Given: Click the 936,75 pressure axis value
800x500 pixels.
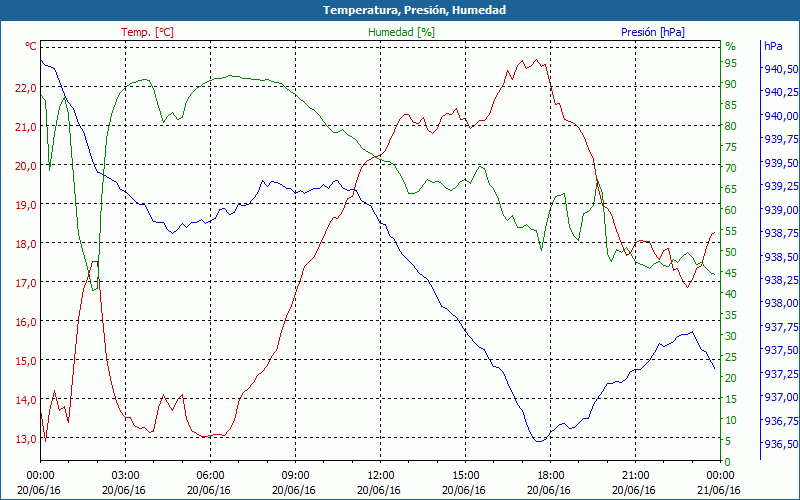Looking at the screenshot, I should 782,420.
